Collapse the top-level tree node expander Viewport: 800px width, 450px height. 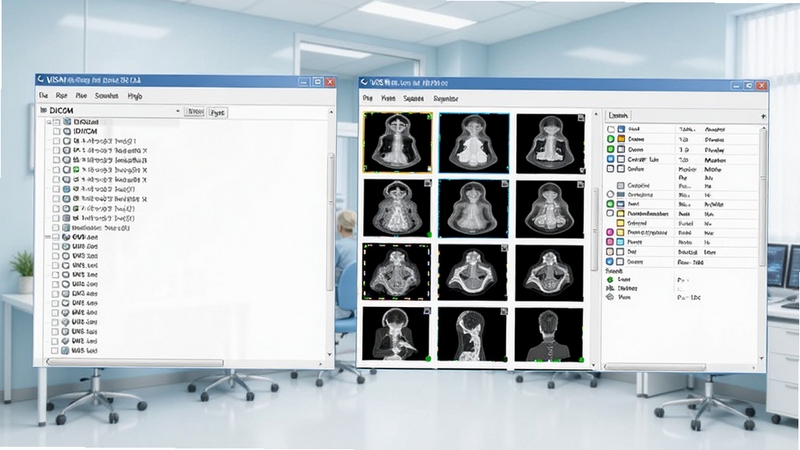tap(49, 122)
